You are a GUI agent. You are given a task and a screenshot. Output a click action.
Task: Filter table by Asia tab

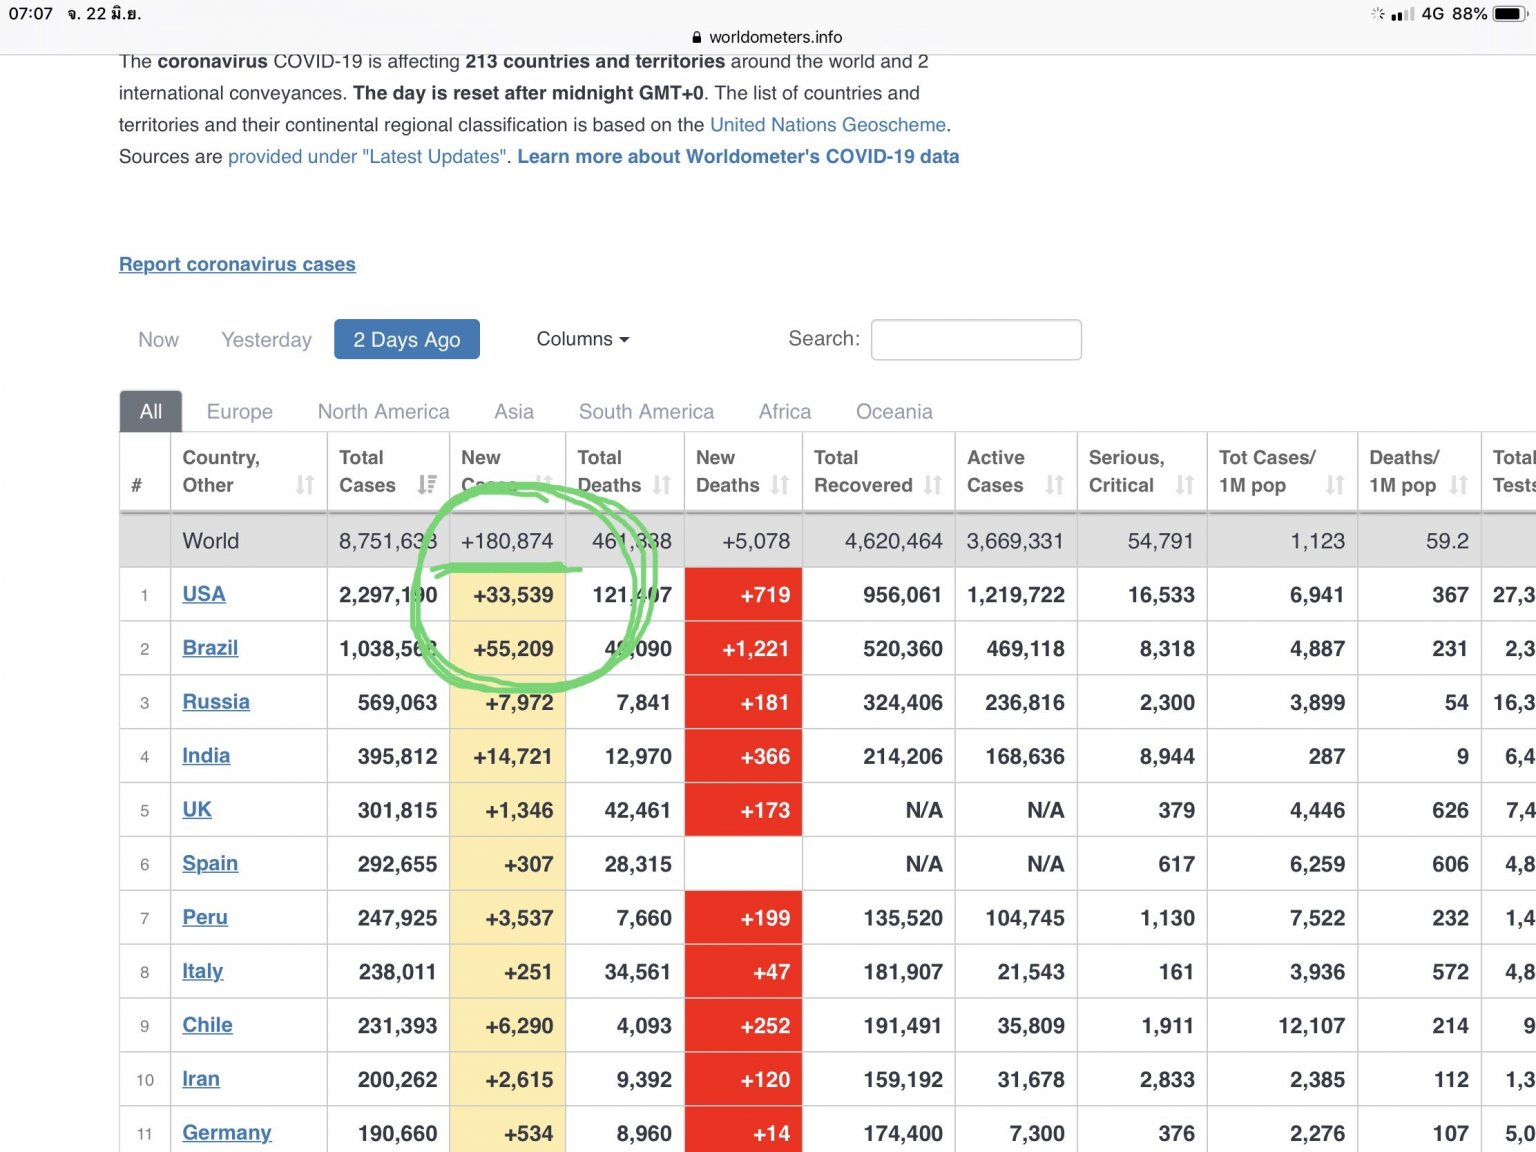pos(514,411)
